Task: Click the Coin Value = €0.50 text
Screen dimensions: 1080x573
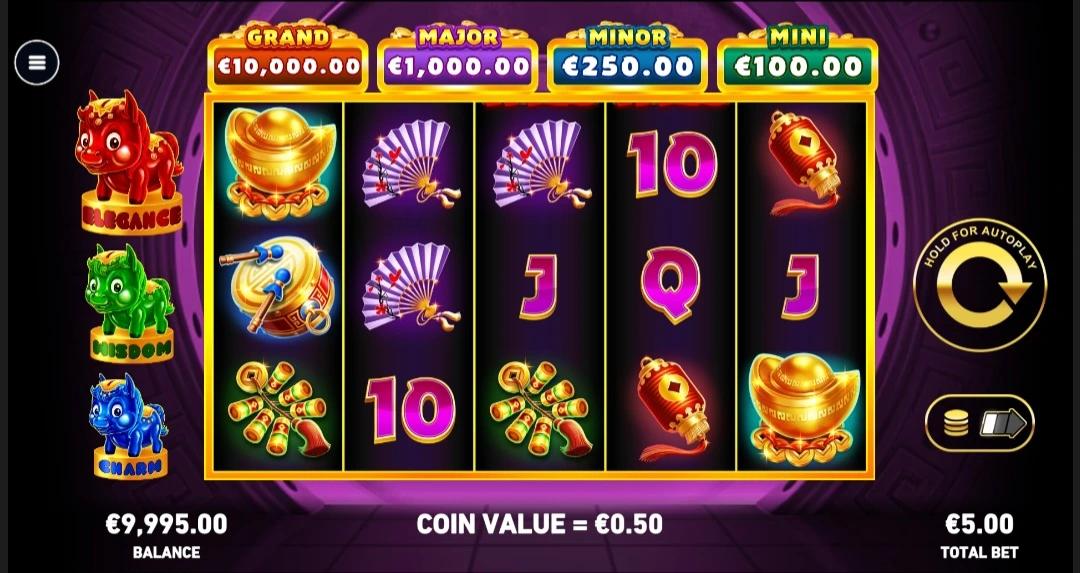Action: pos(539,524)
